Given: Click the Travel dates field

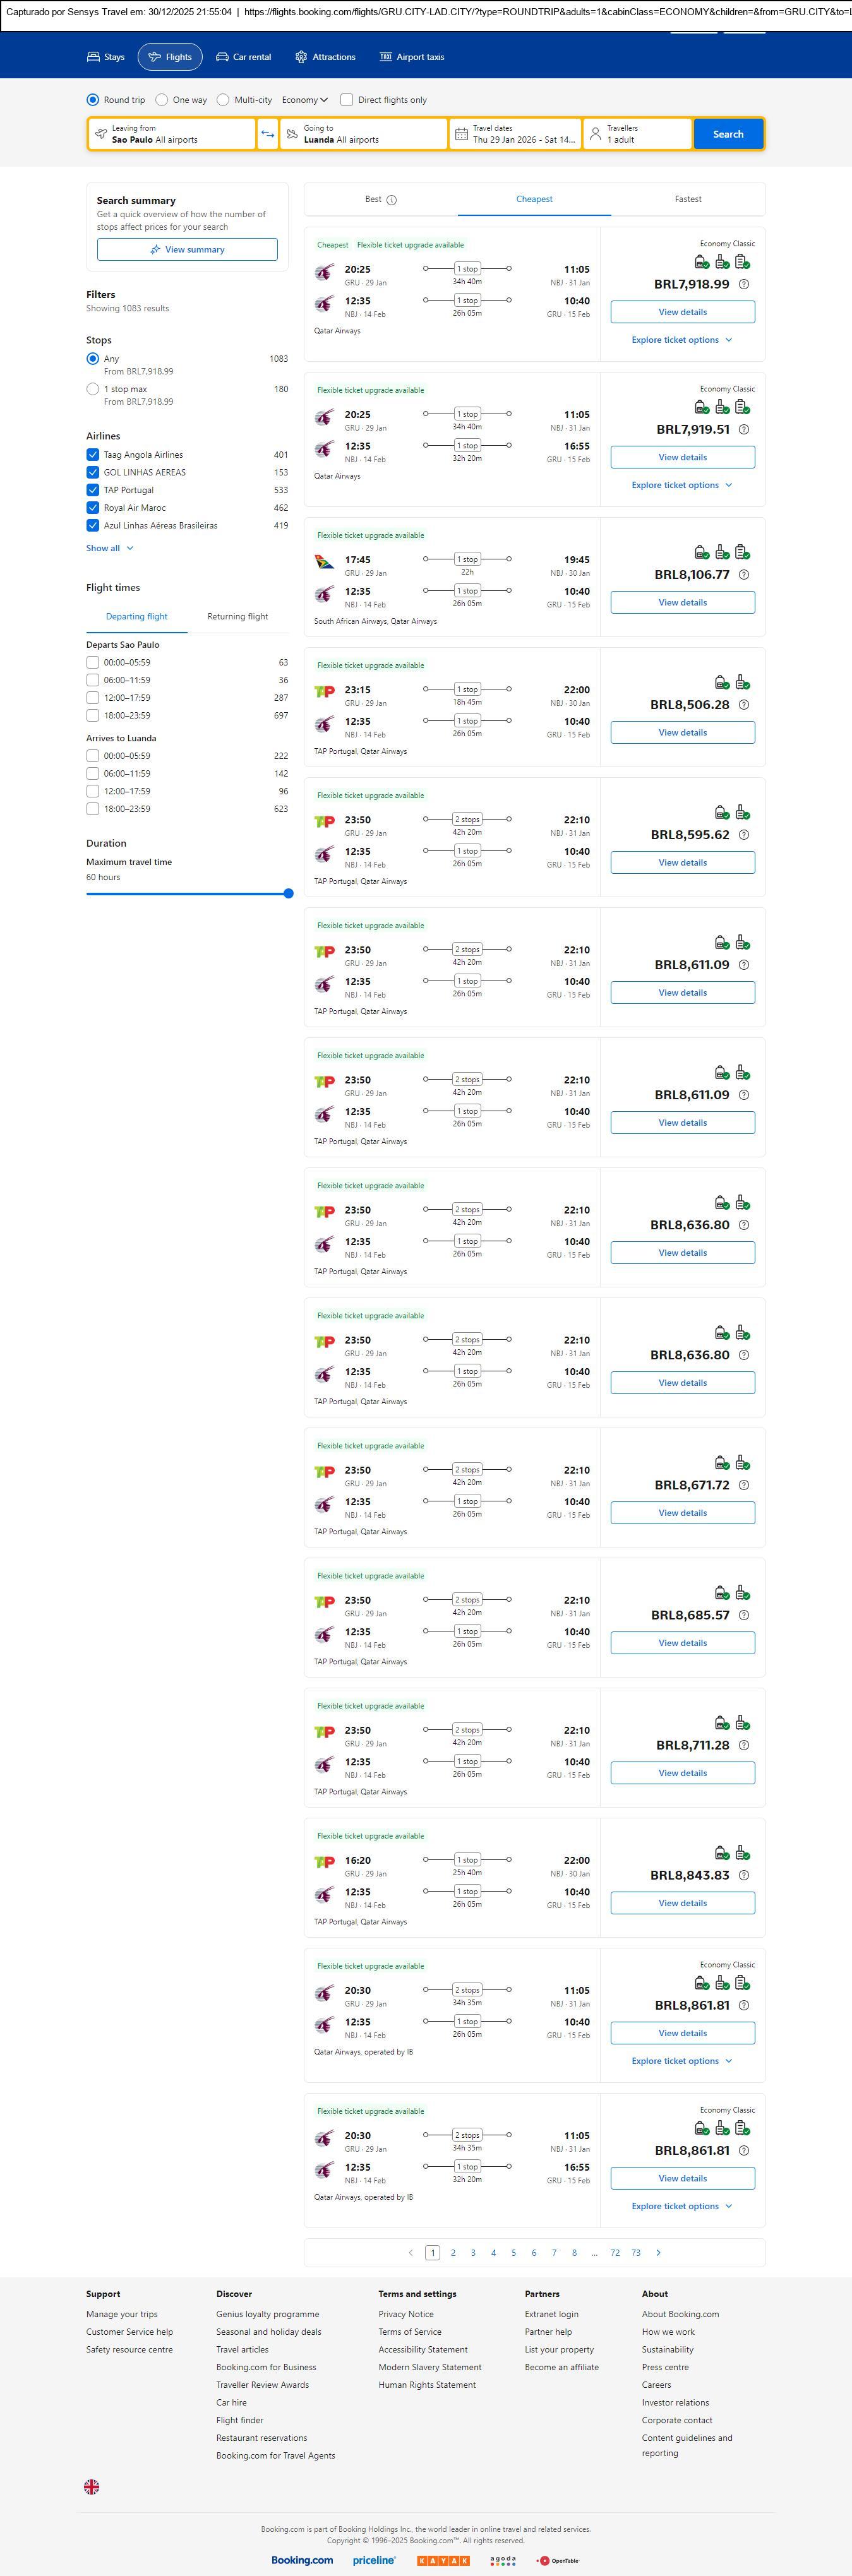Looking at the screenshot, I should 515,134.
